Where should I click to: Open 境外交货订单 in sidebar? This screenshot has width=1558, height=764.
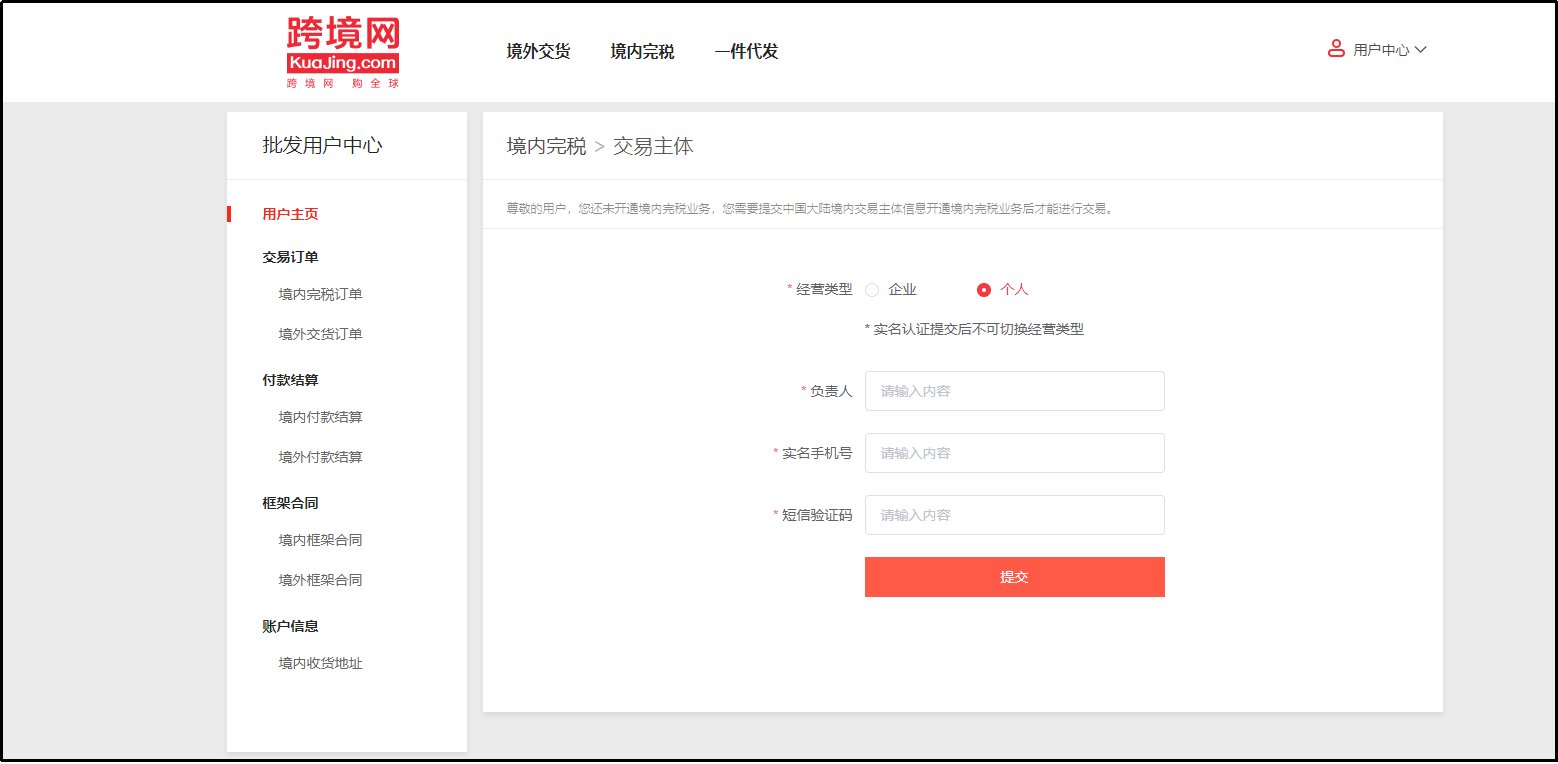[x=320, y=334]
